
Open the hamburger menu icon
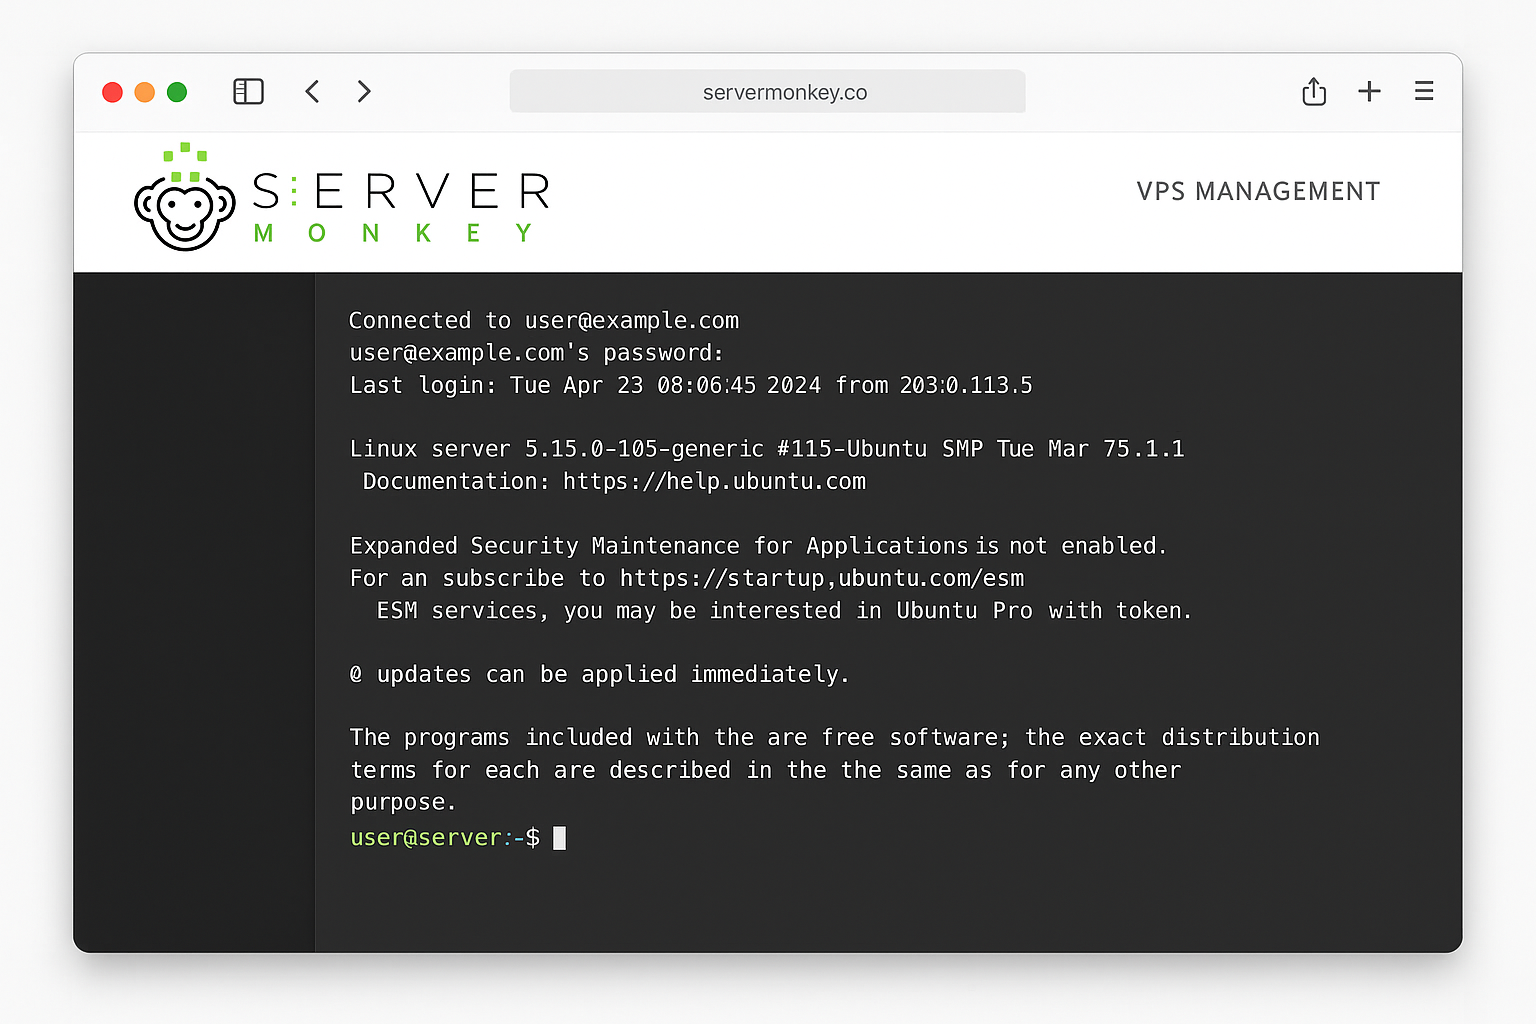click(x=1424, y=92)
